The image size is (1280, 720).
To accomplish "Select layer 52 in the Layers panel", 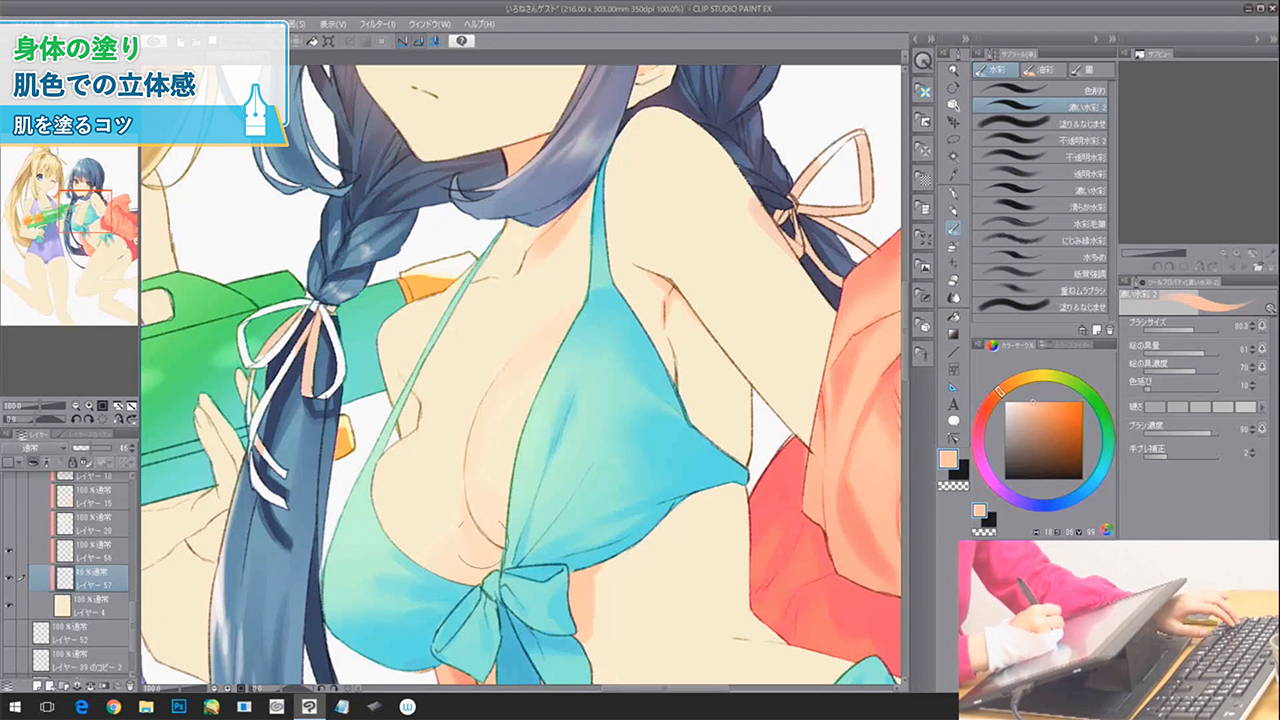I will pyautogui.click(x=80, y=632).
